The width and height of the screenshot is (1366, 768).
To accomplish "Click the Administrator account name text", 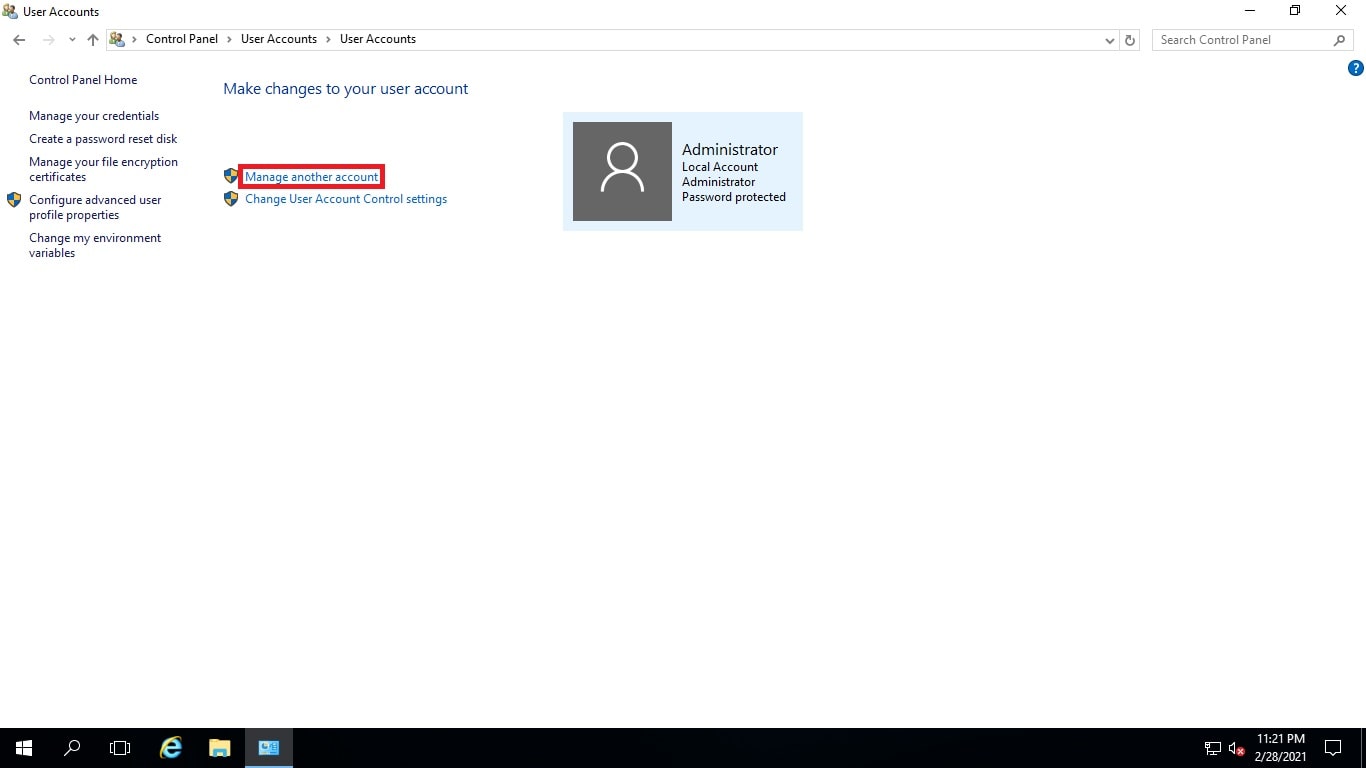I will [x=730, y=150].
